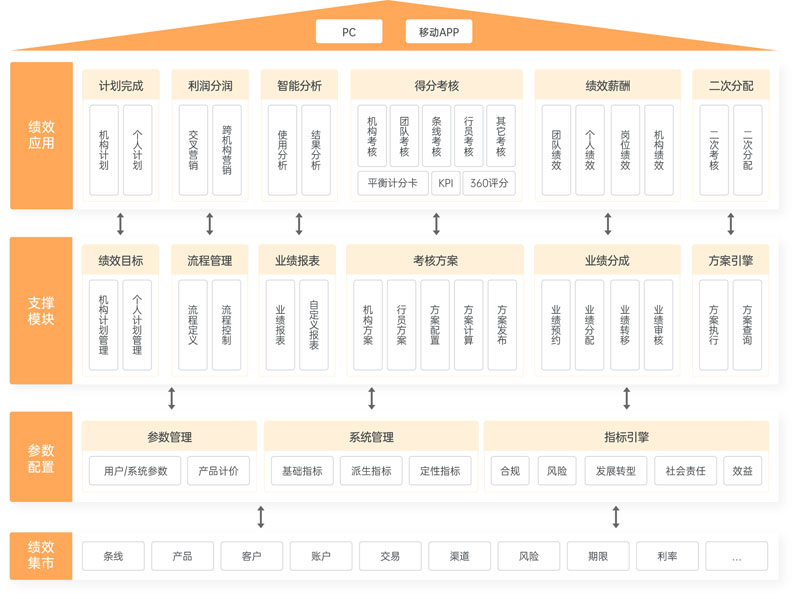
Task: Select the 支撑模块 section label
Action: pos(41,310)
